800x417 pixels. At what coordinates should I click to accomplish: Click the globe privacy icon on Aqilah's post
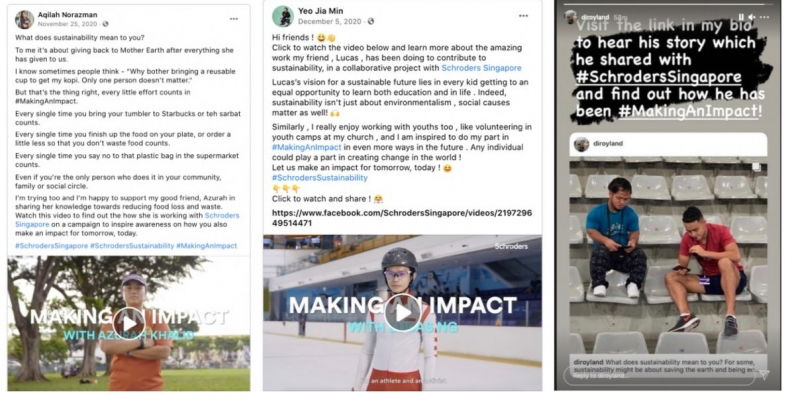pyautogui.click(x=105, y=24)
